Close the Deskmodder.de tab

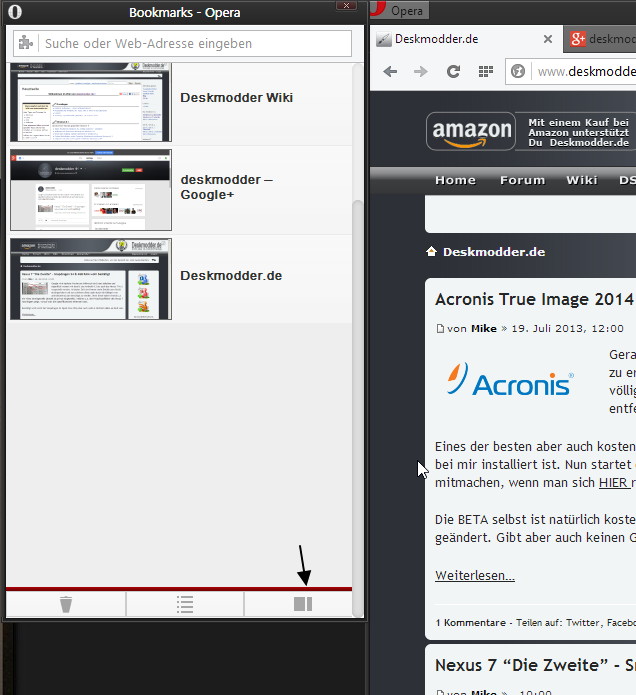[548, 39]
